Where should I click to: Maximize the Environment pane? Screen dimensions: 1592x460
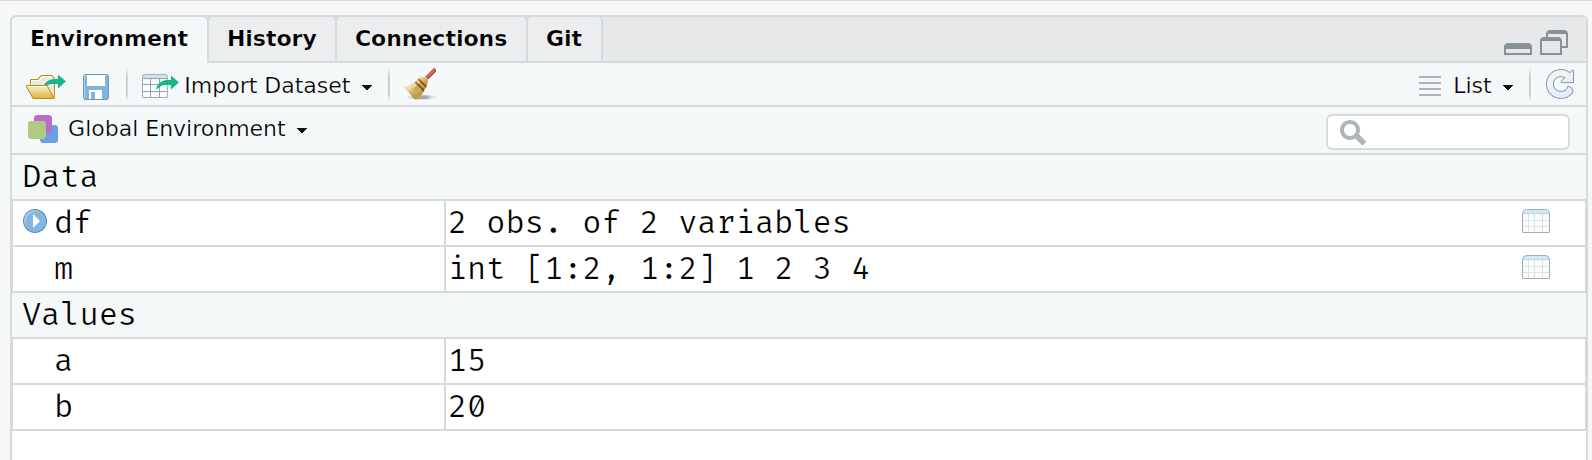click(1554, 43)
